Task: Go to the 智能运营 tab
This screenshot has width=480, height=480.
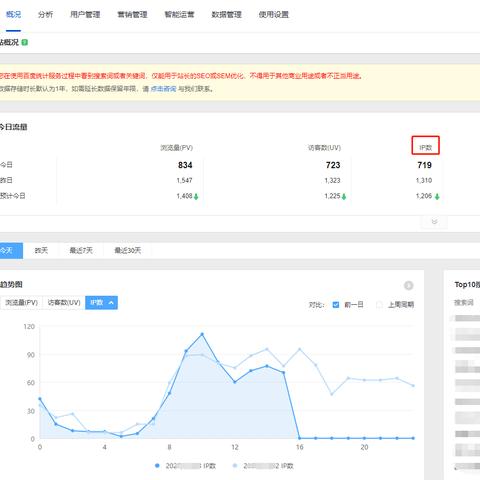Action: coord(179,15)
